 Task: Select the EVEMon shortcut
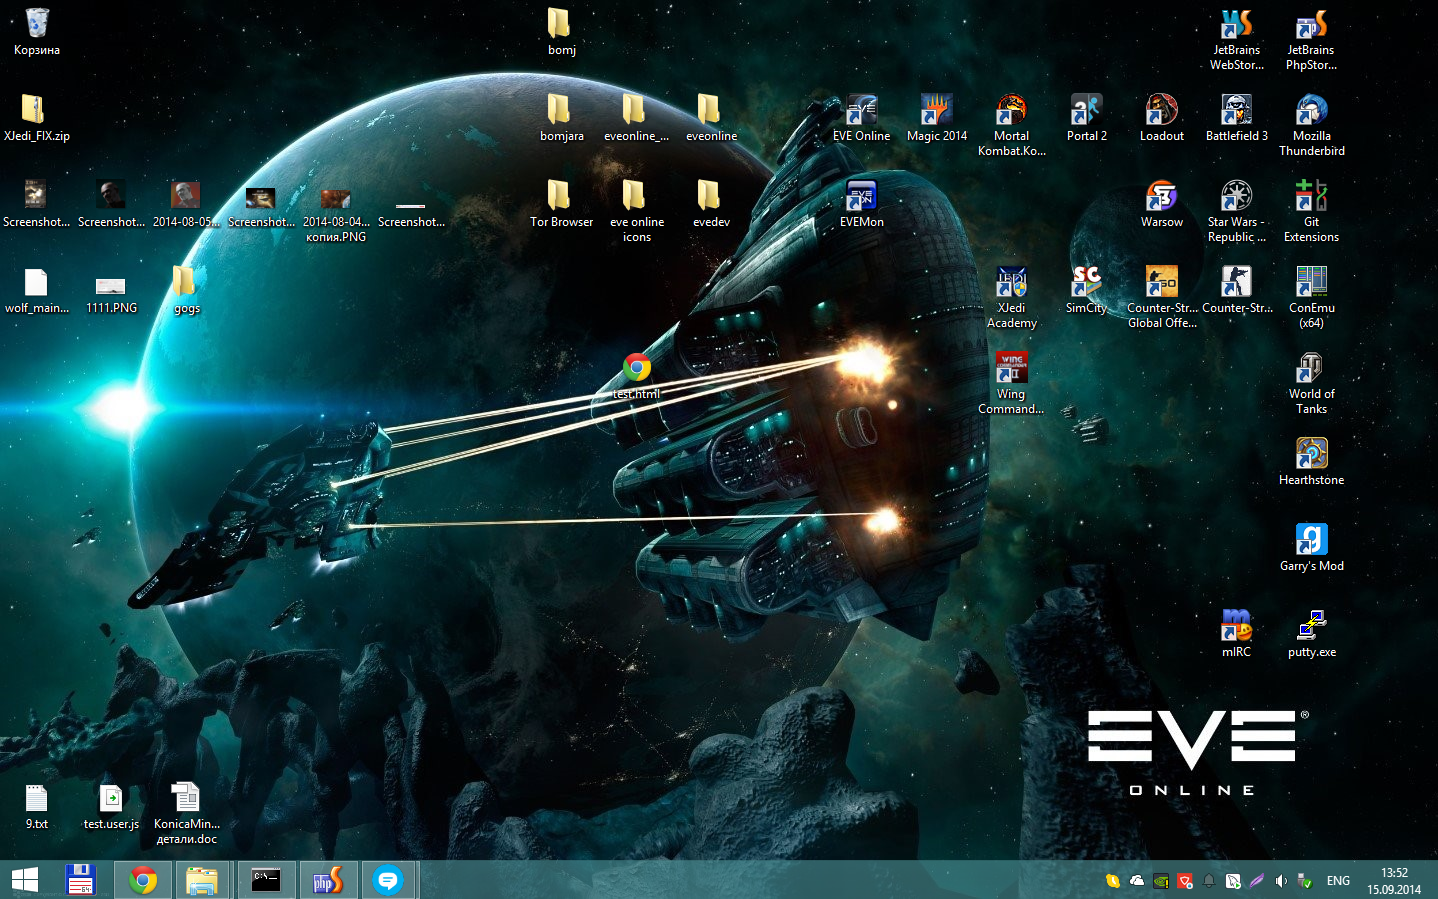click(x=861, y=204)
